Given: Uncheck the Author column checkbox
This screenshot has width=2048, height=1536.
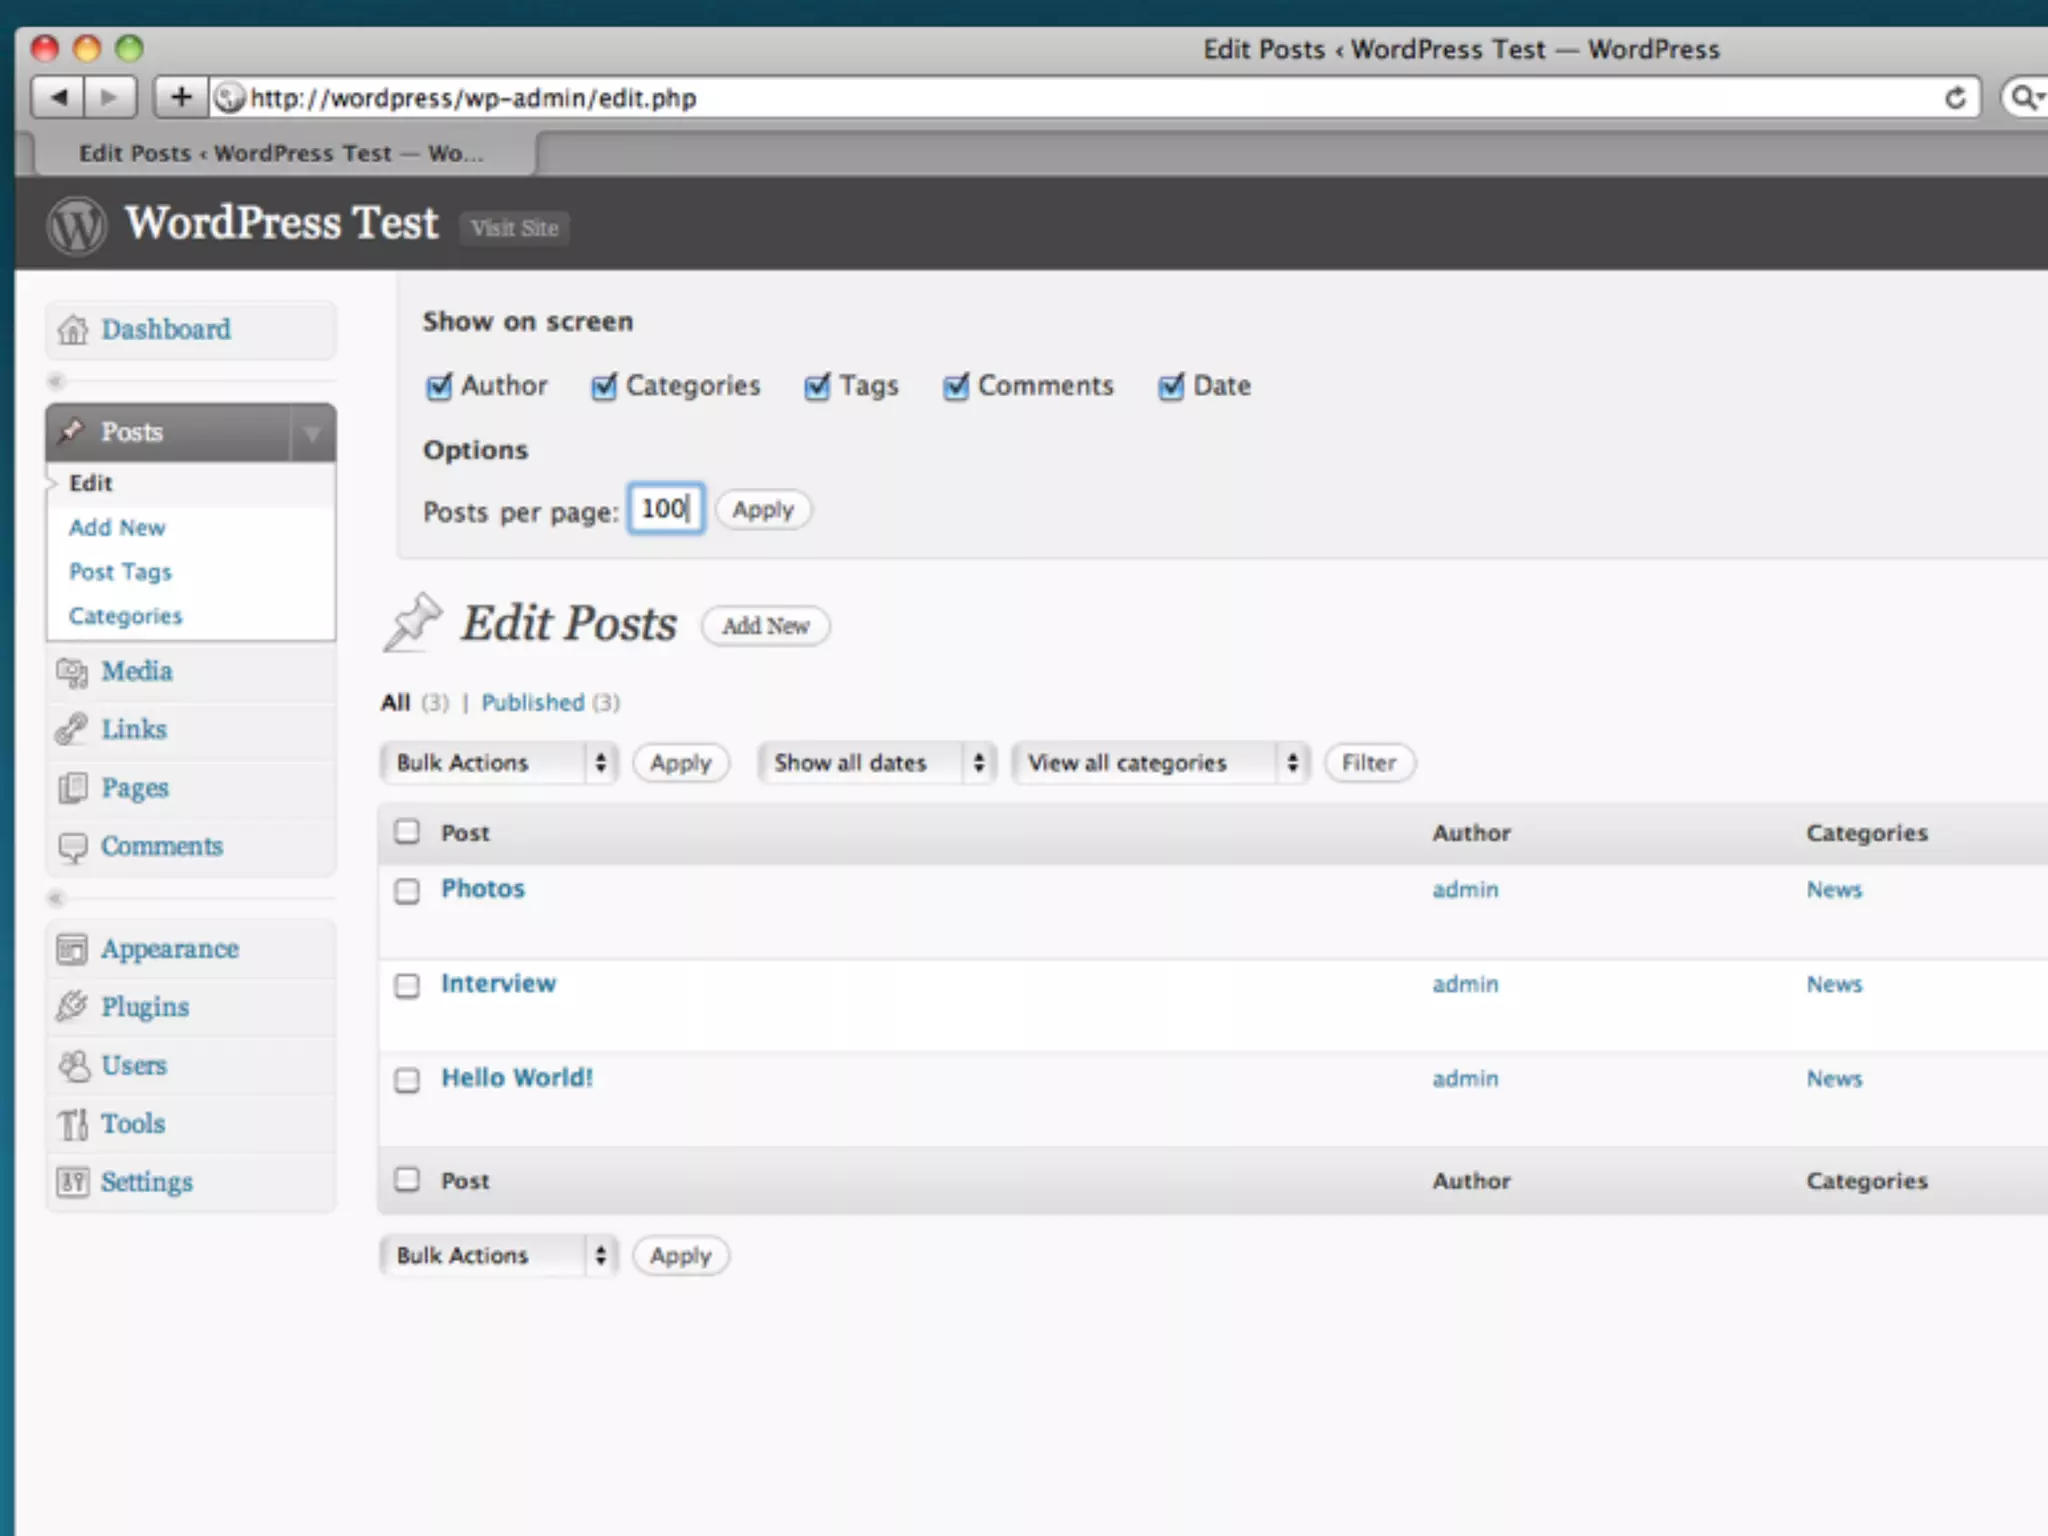Looking at the screenshot, I should pos(439,387).
